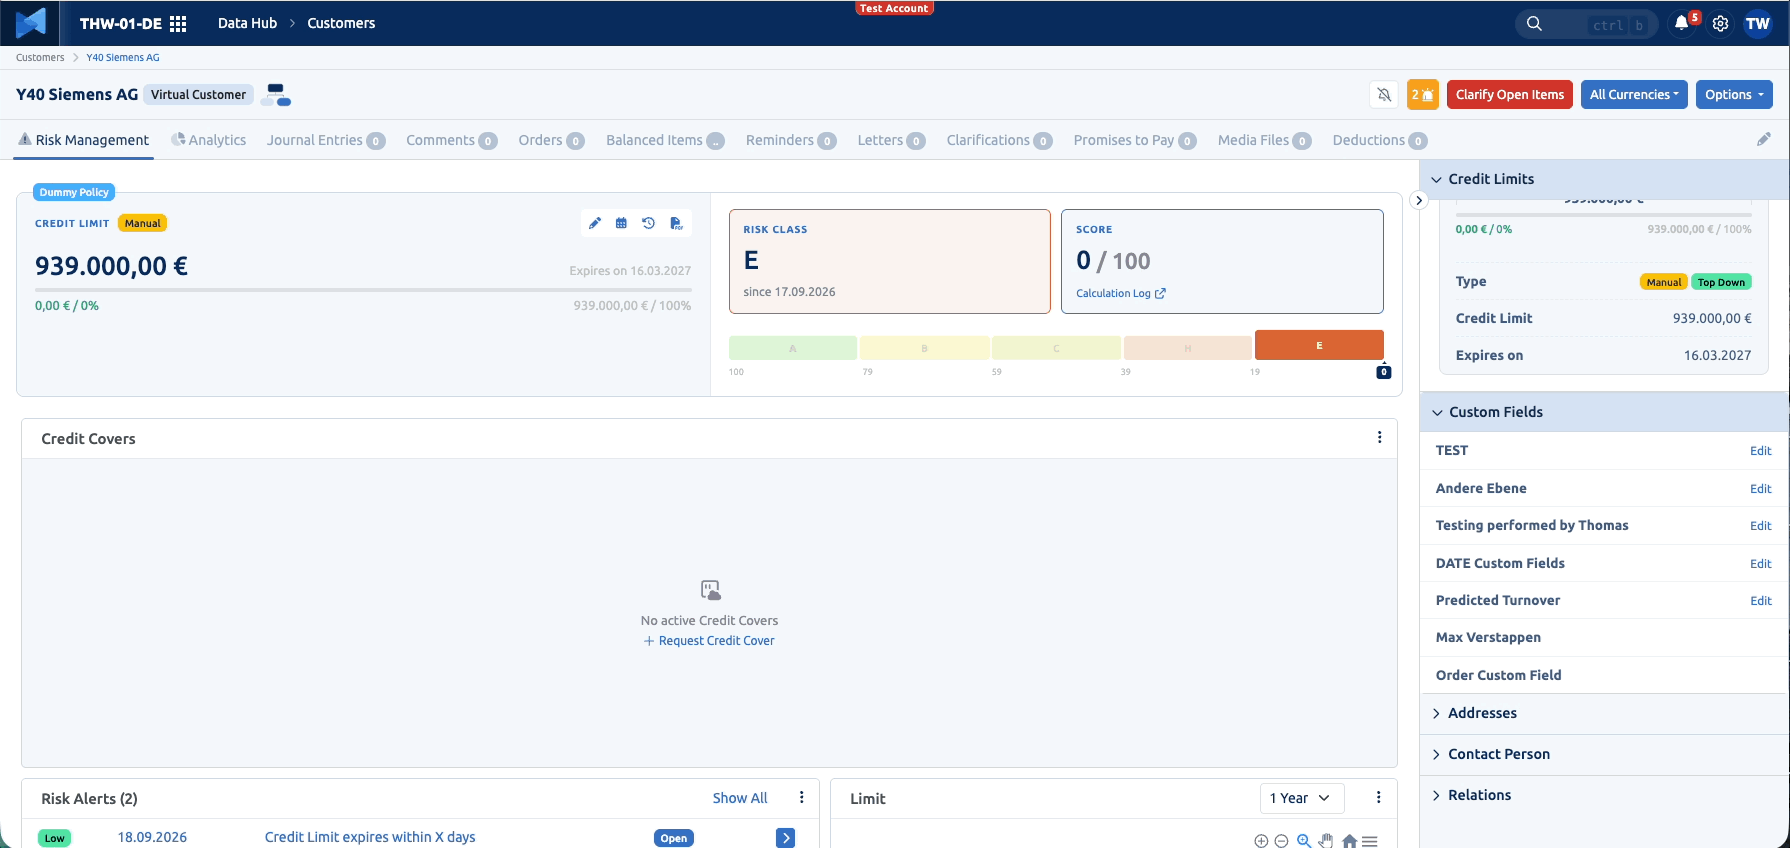Image resolution: width=1790 pixels, height=848 pixels.
Task: Switch to the Analytics tab
Action: click(208, 140)
